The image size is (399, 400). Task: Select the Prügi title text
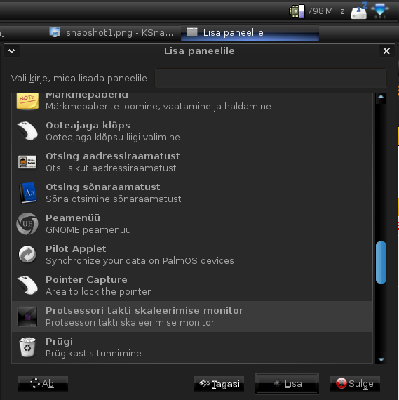[59, 342]
